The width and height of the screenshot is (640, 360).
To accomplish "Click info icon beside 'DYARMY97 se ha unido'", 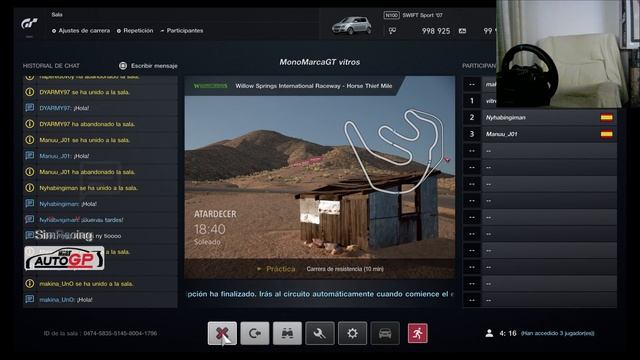I will [x=29, y=92].
